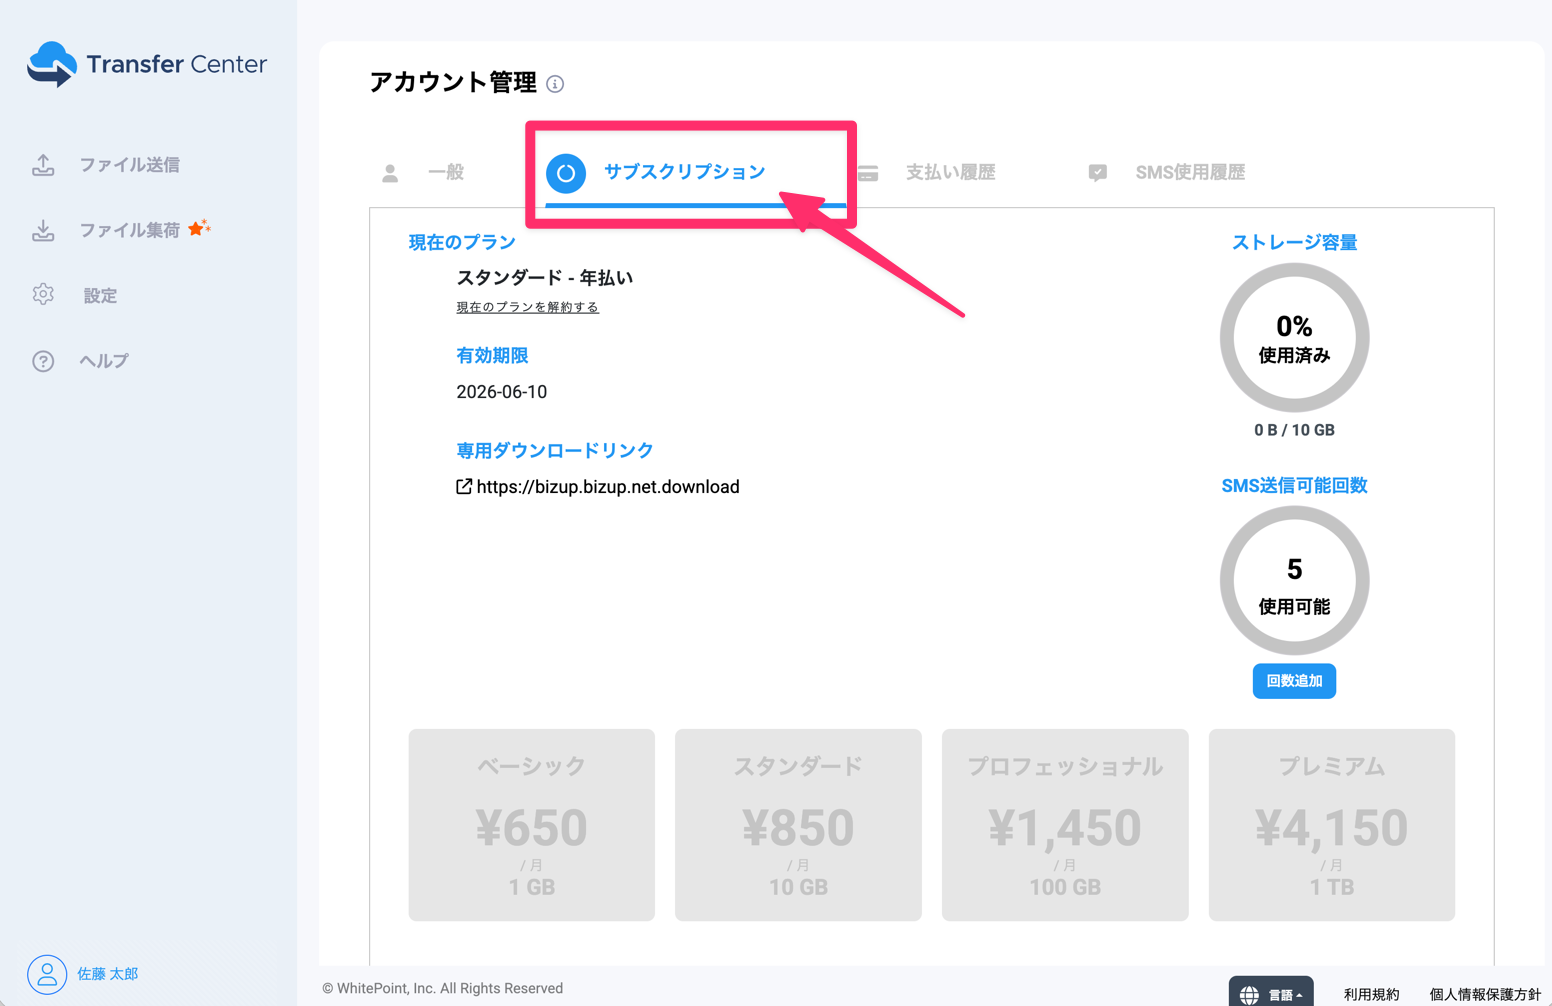
Task: Open the bizup.bizup.net.download link
Action: click(x=607, y=487)
